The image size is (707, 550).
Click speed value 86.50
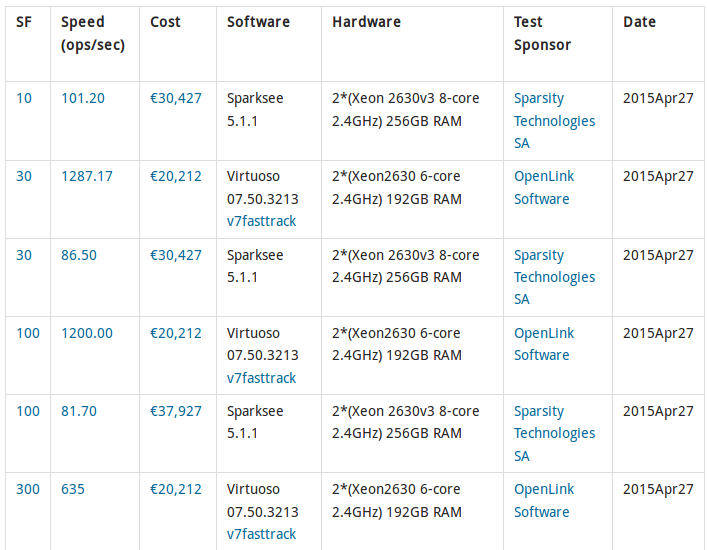pyautogui.click(x=79, y=255)
